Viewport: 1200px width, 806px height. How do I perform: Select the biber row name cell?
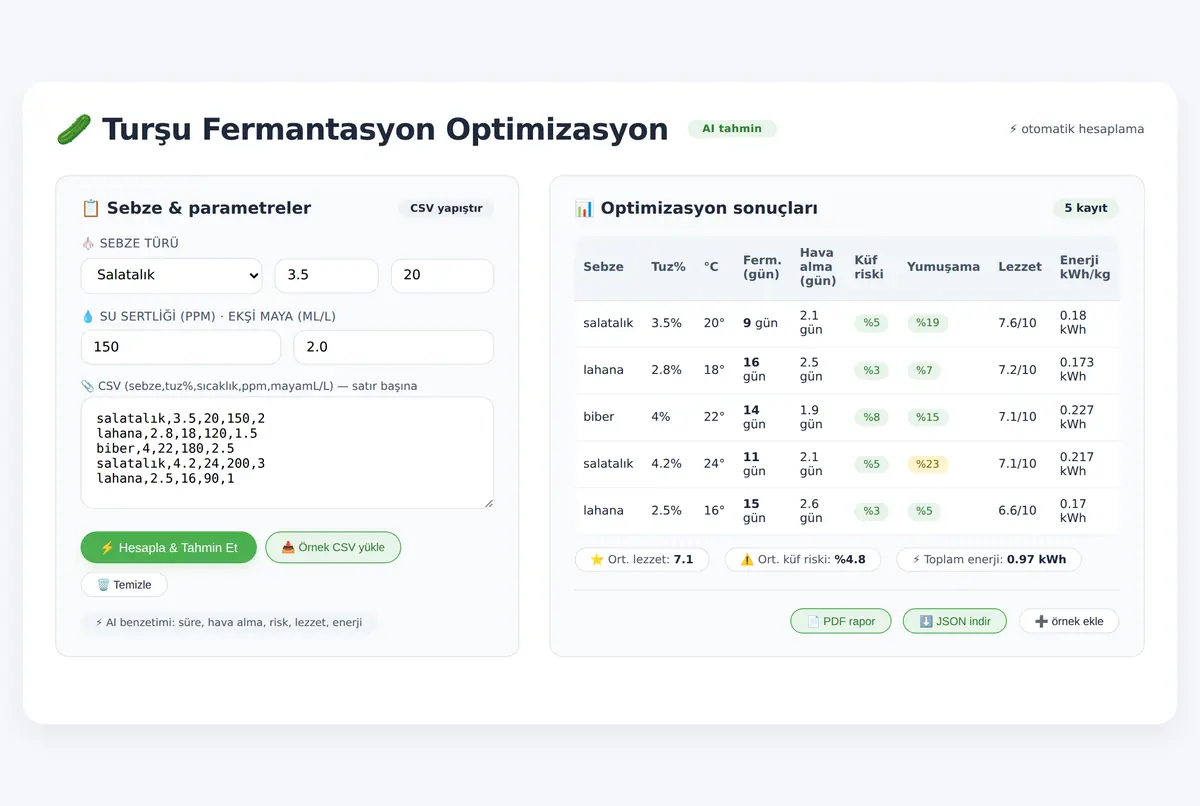click(x=599, y=417)
